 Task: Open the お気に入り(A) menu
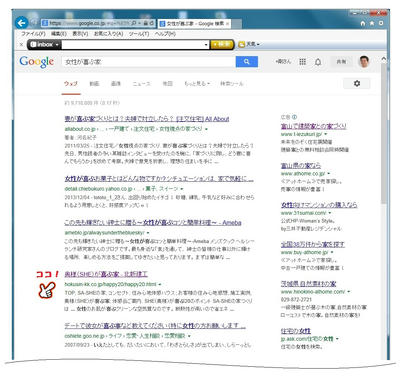tap(108, 34)
